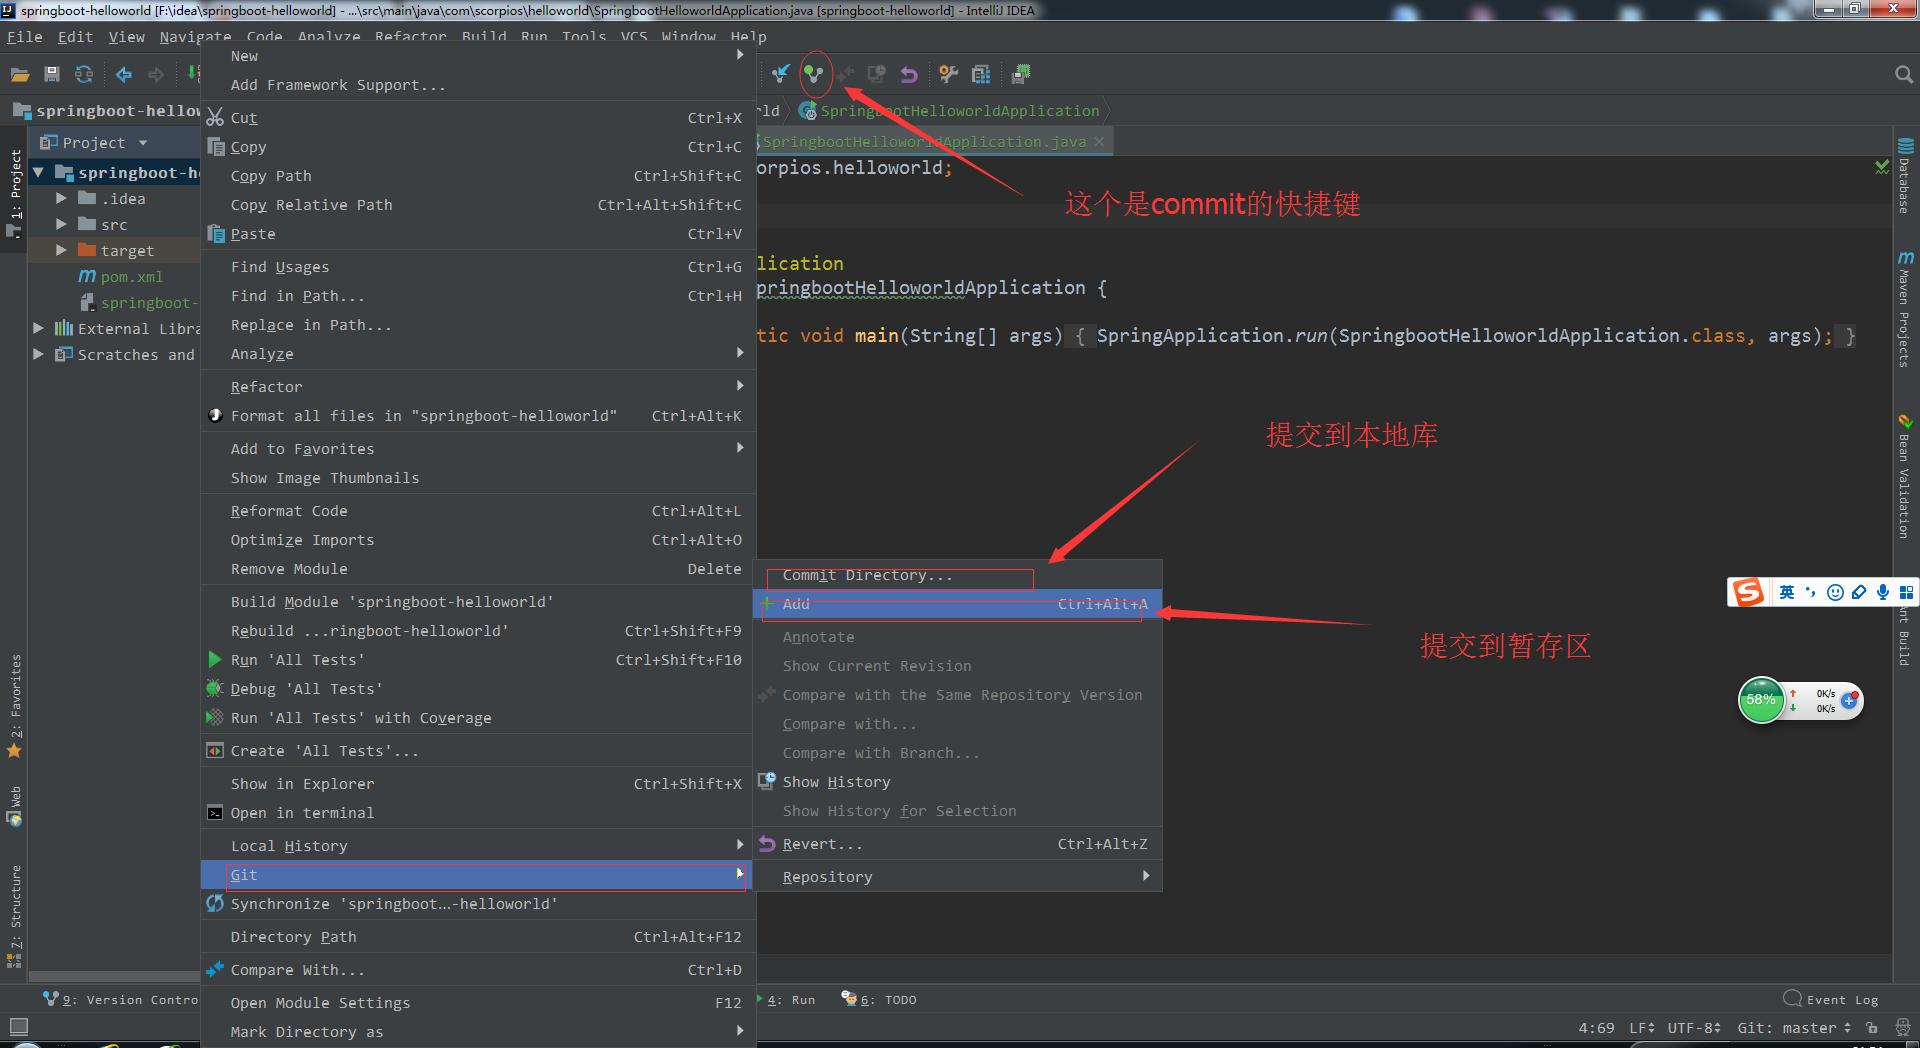Select Commit Directory... in Git submenu
The image size is (1920, 1048).
957,575
